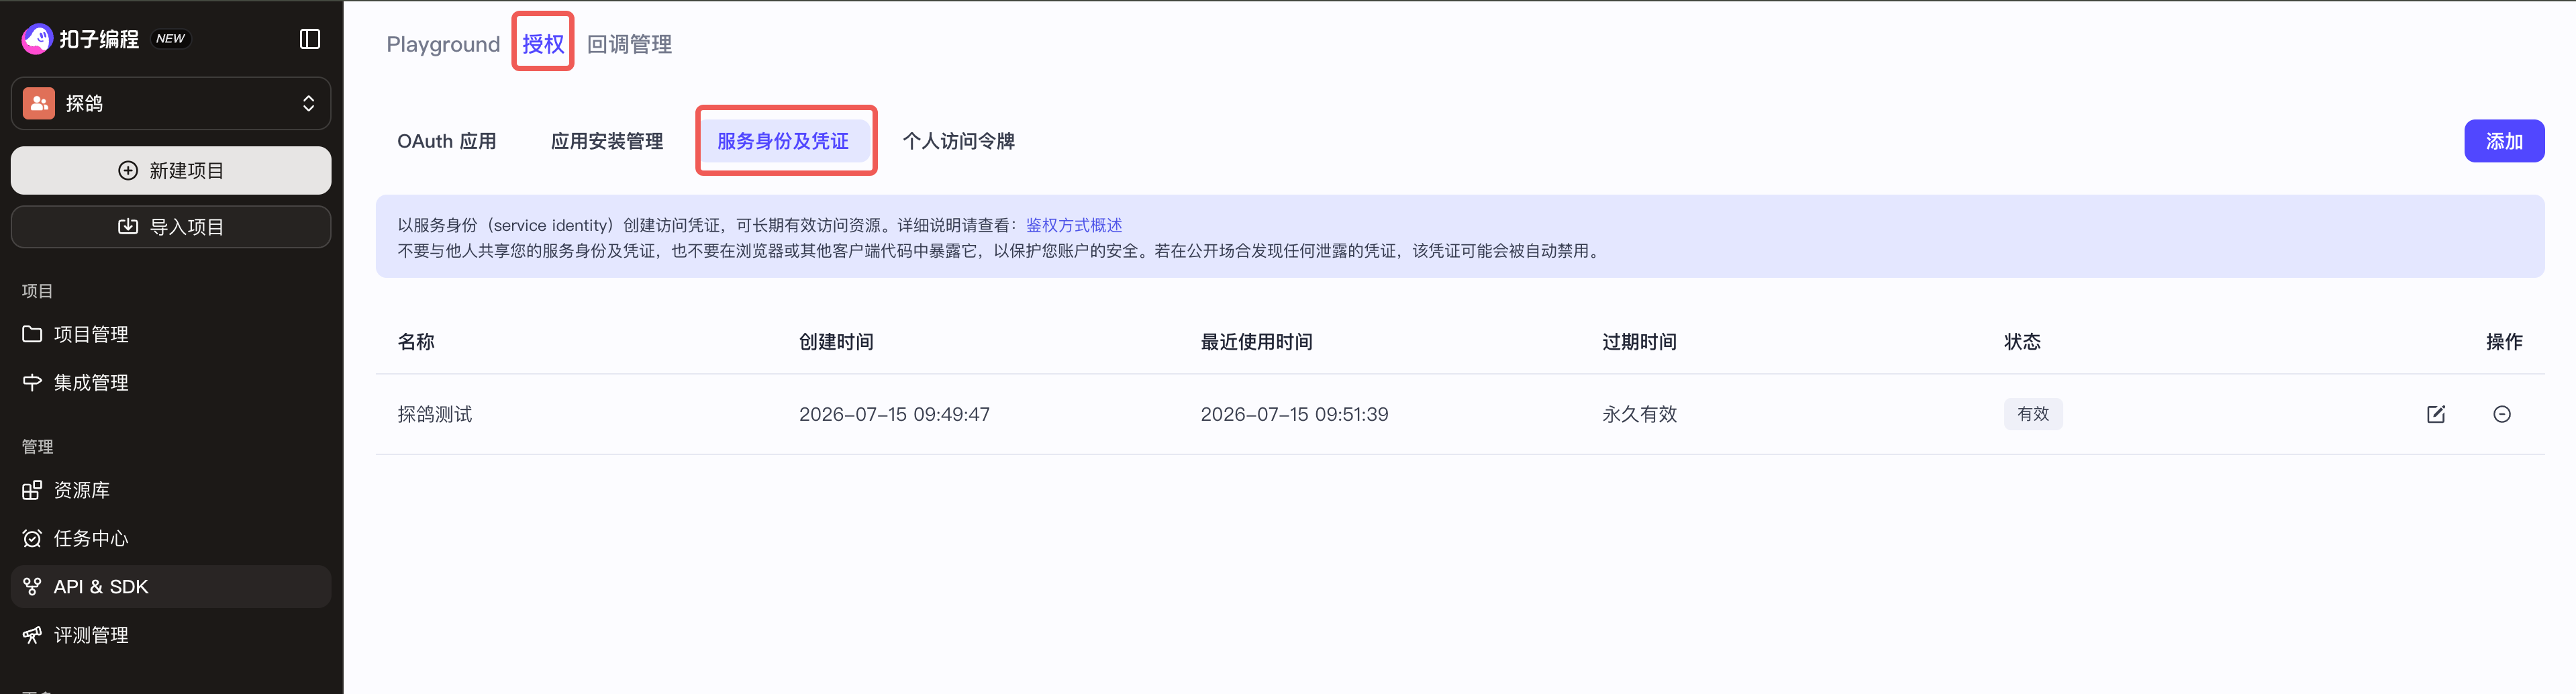Open the 探鸽 workspace dropdown
Viewport: 2576px width, 694px height.
click(x=171, y=103)
